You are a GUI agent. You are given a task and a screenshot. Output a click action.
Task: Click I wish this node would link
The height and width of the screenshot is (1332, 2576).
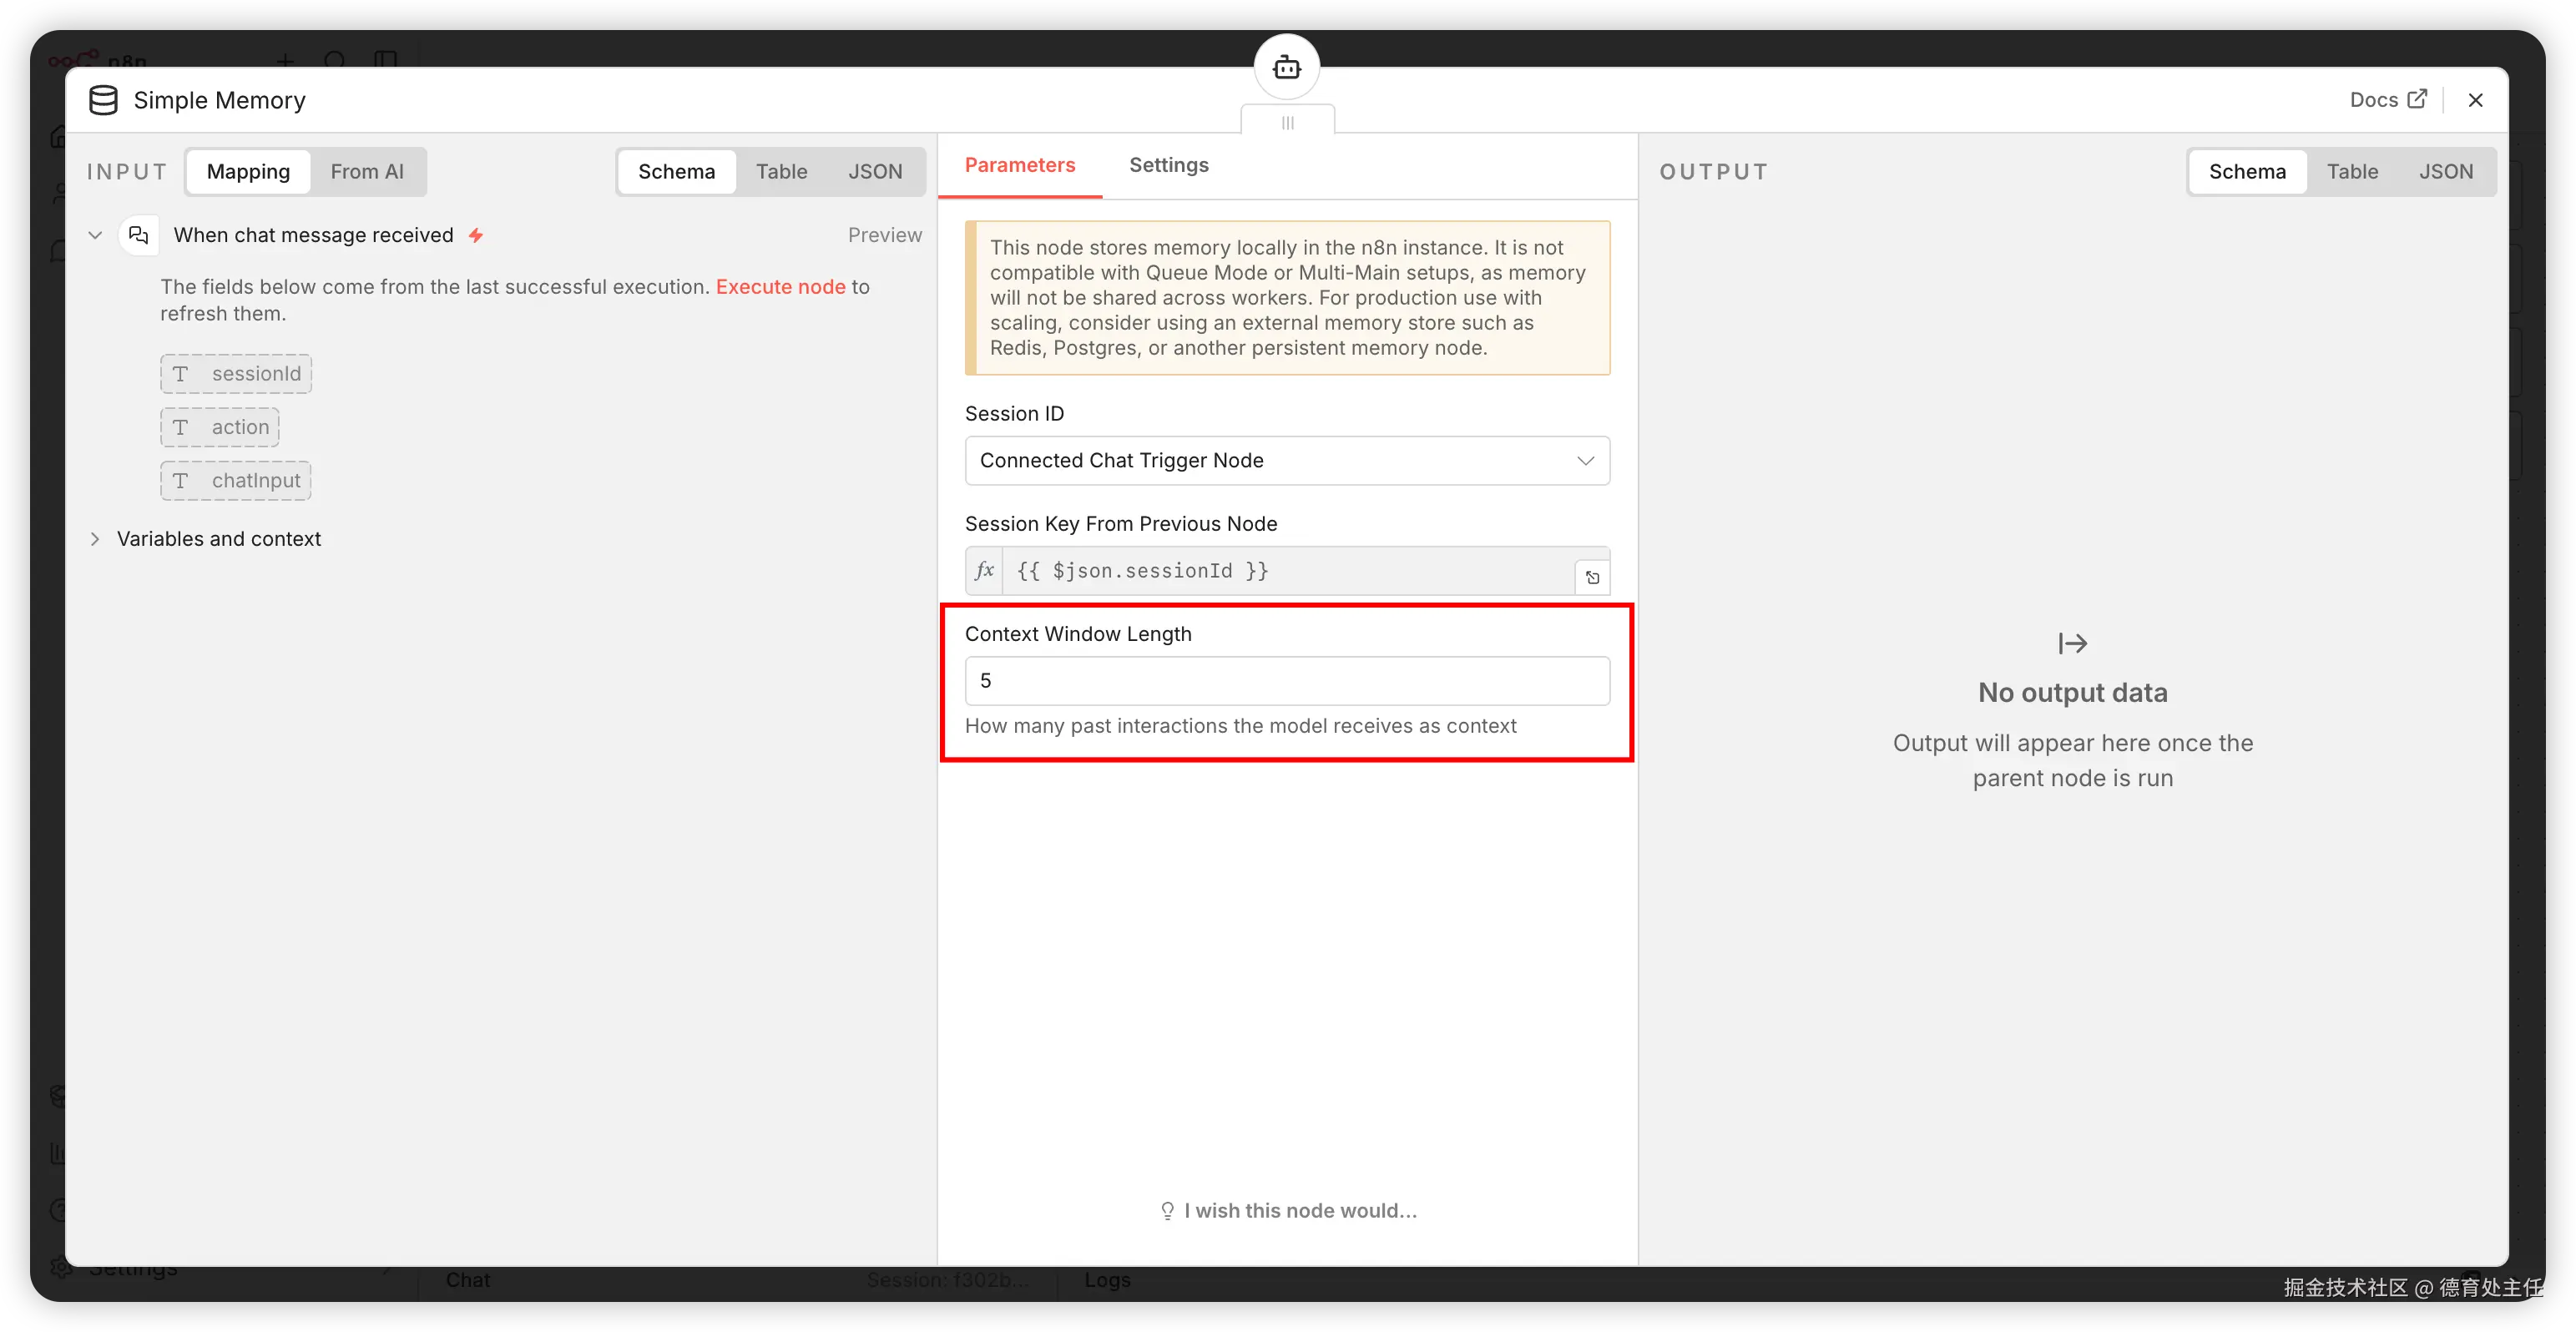click(x=1300, y=1211)
